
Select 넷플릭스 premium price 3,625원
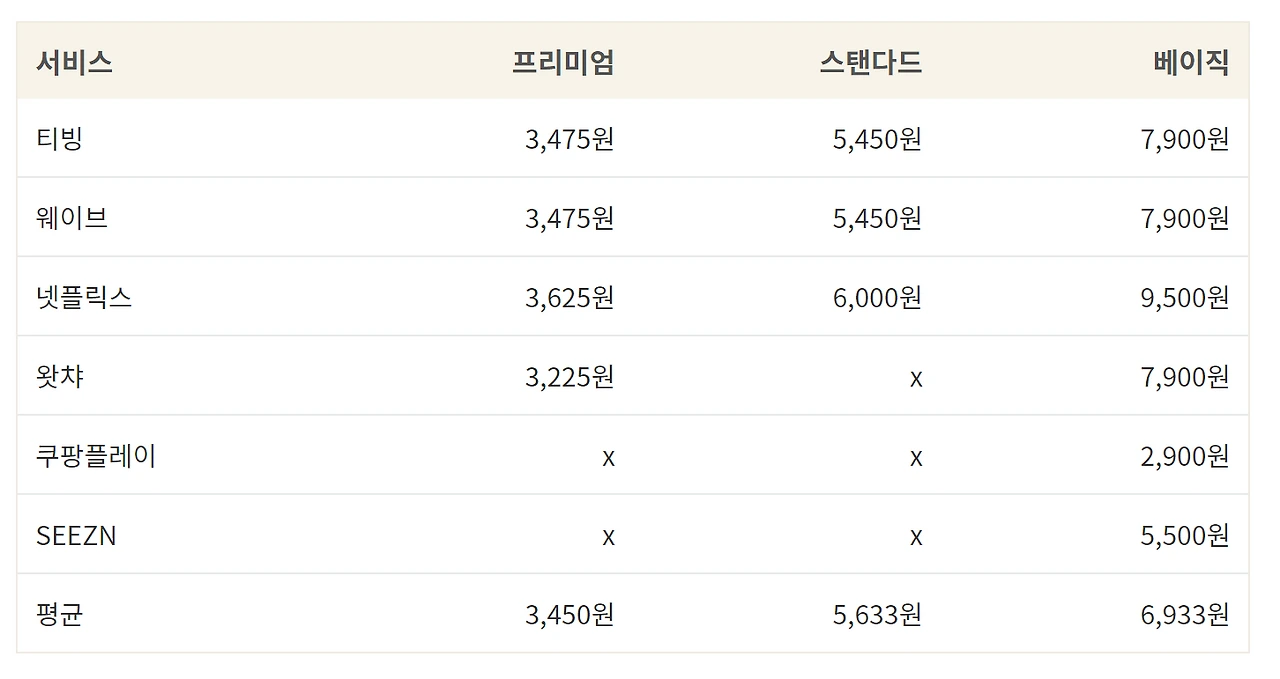pyautogui.click(x=570, y=297)
